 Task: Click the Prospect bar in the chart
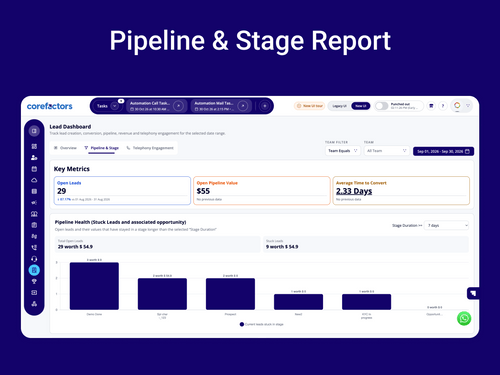coord(230,294)
